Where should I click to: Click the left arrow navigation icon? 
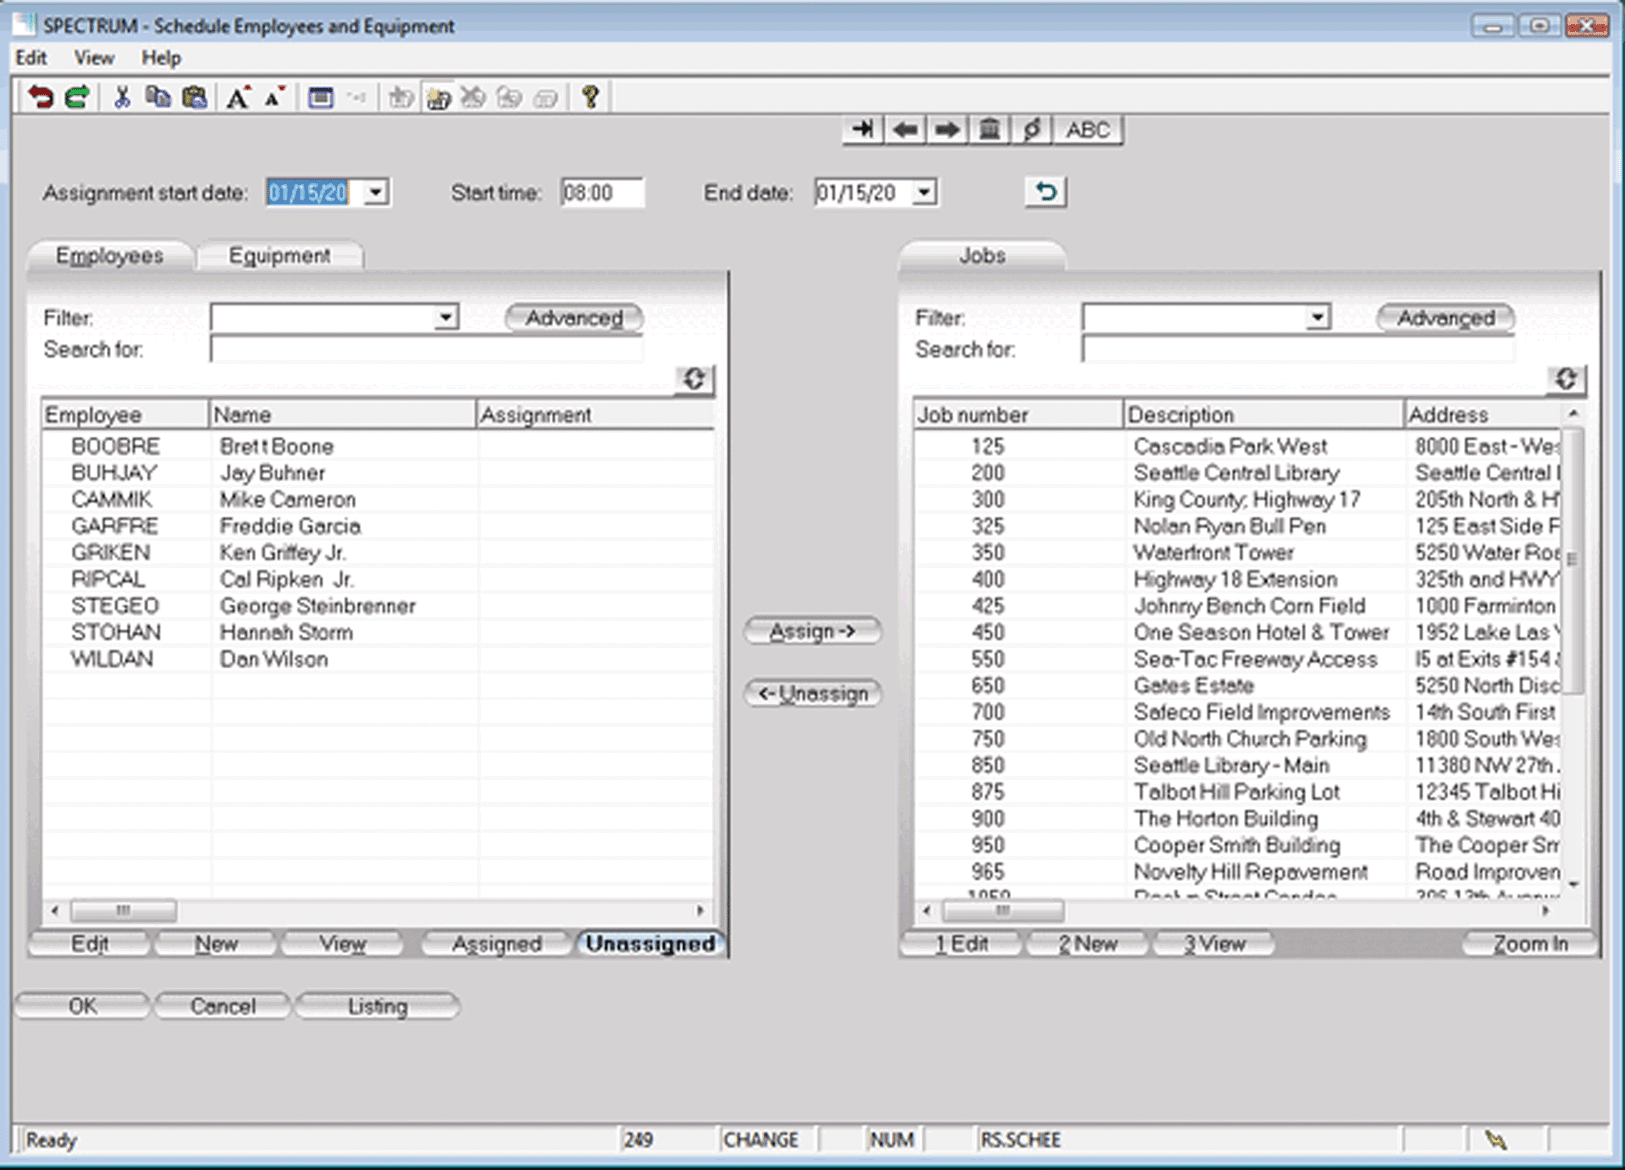coord(905,130)
